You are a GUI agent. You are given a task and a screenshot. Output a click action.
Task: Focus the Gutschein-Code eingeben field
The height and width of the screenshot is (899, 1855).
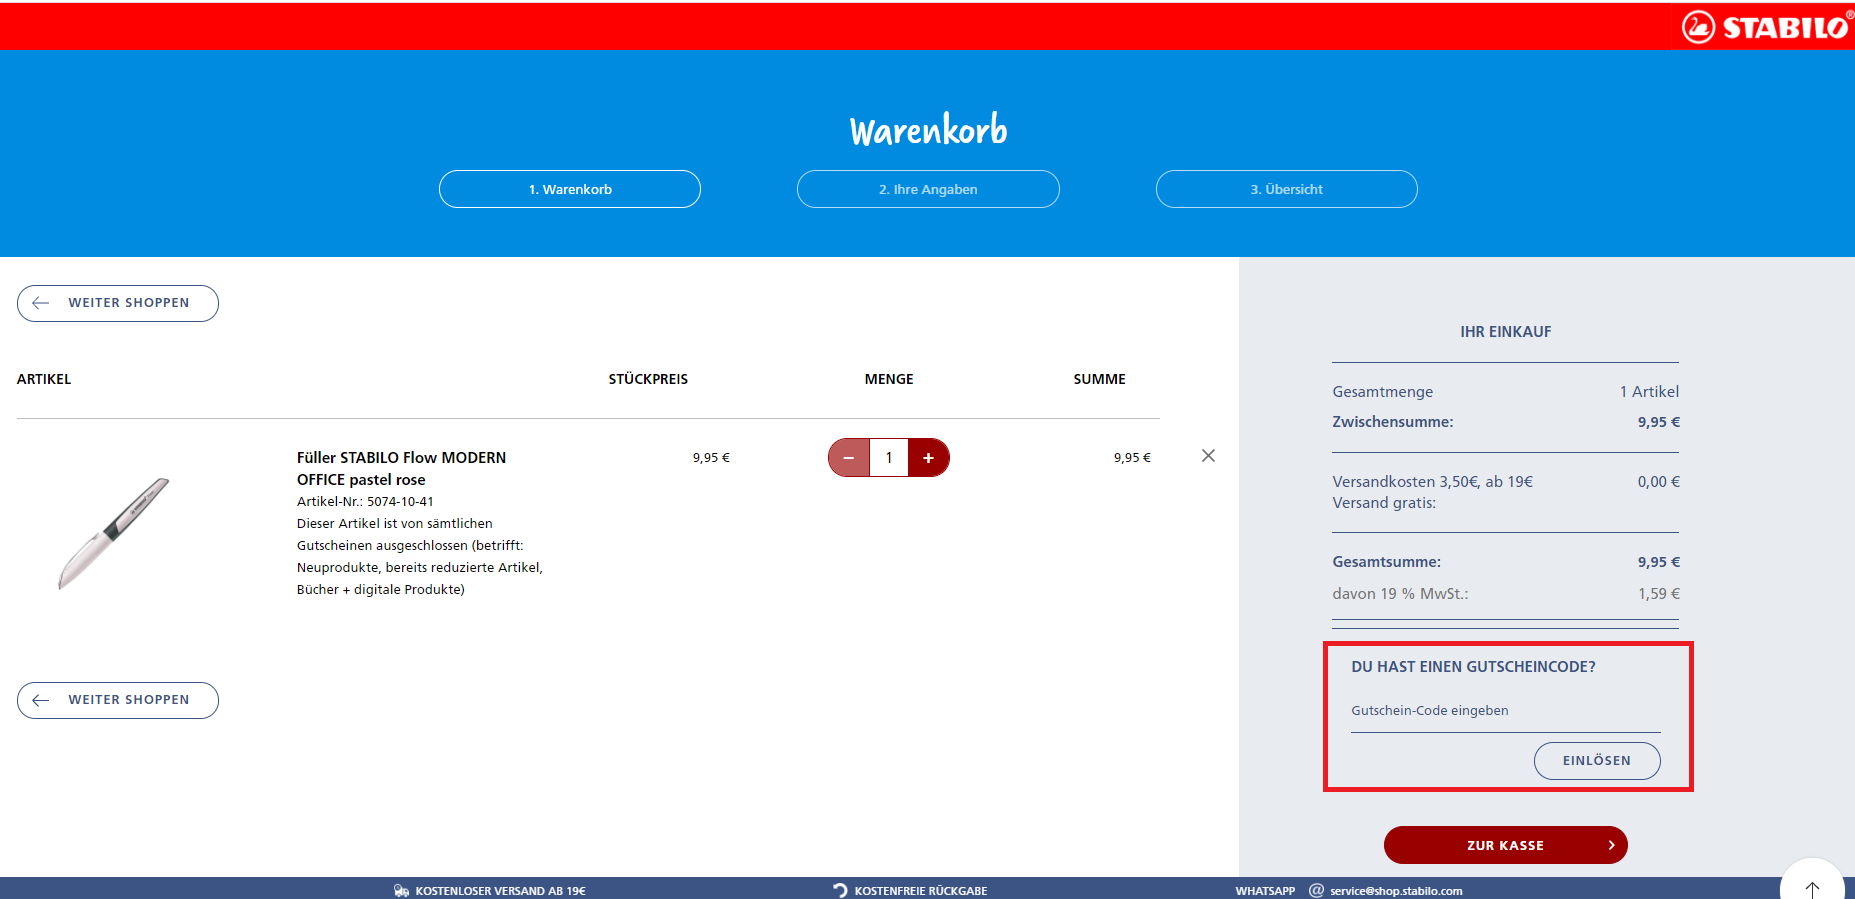click(1505, 711)
